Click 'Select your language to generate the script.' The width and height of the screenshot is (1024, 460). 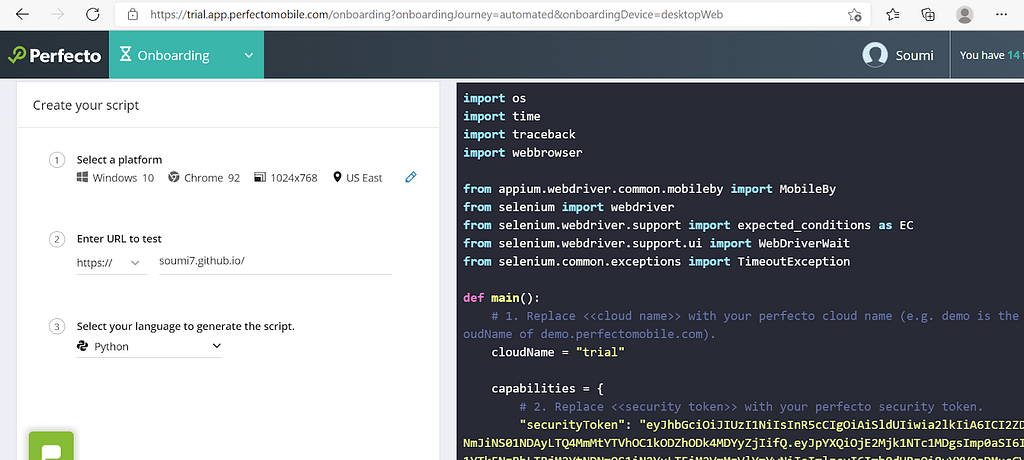pyautogui.click(x=186, y=326)
